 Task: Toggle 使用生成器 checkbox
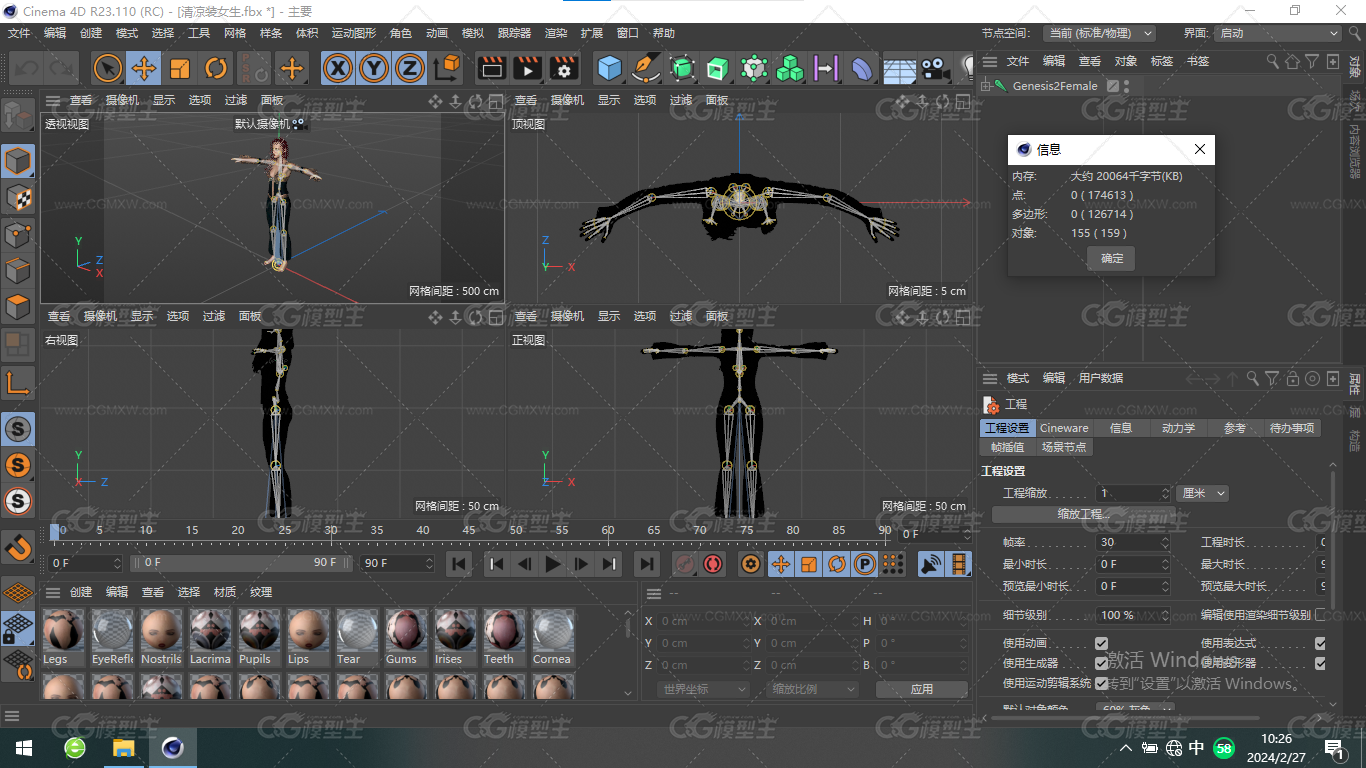1101,663
